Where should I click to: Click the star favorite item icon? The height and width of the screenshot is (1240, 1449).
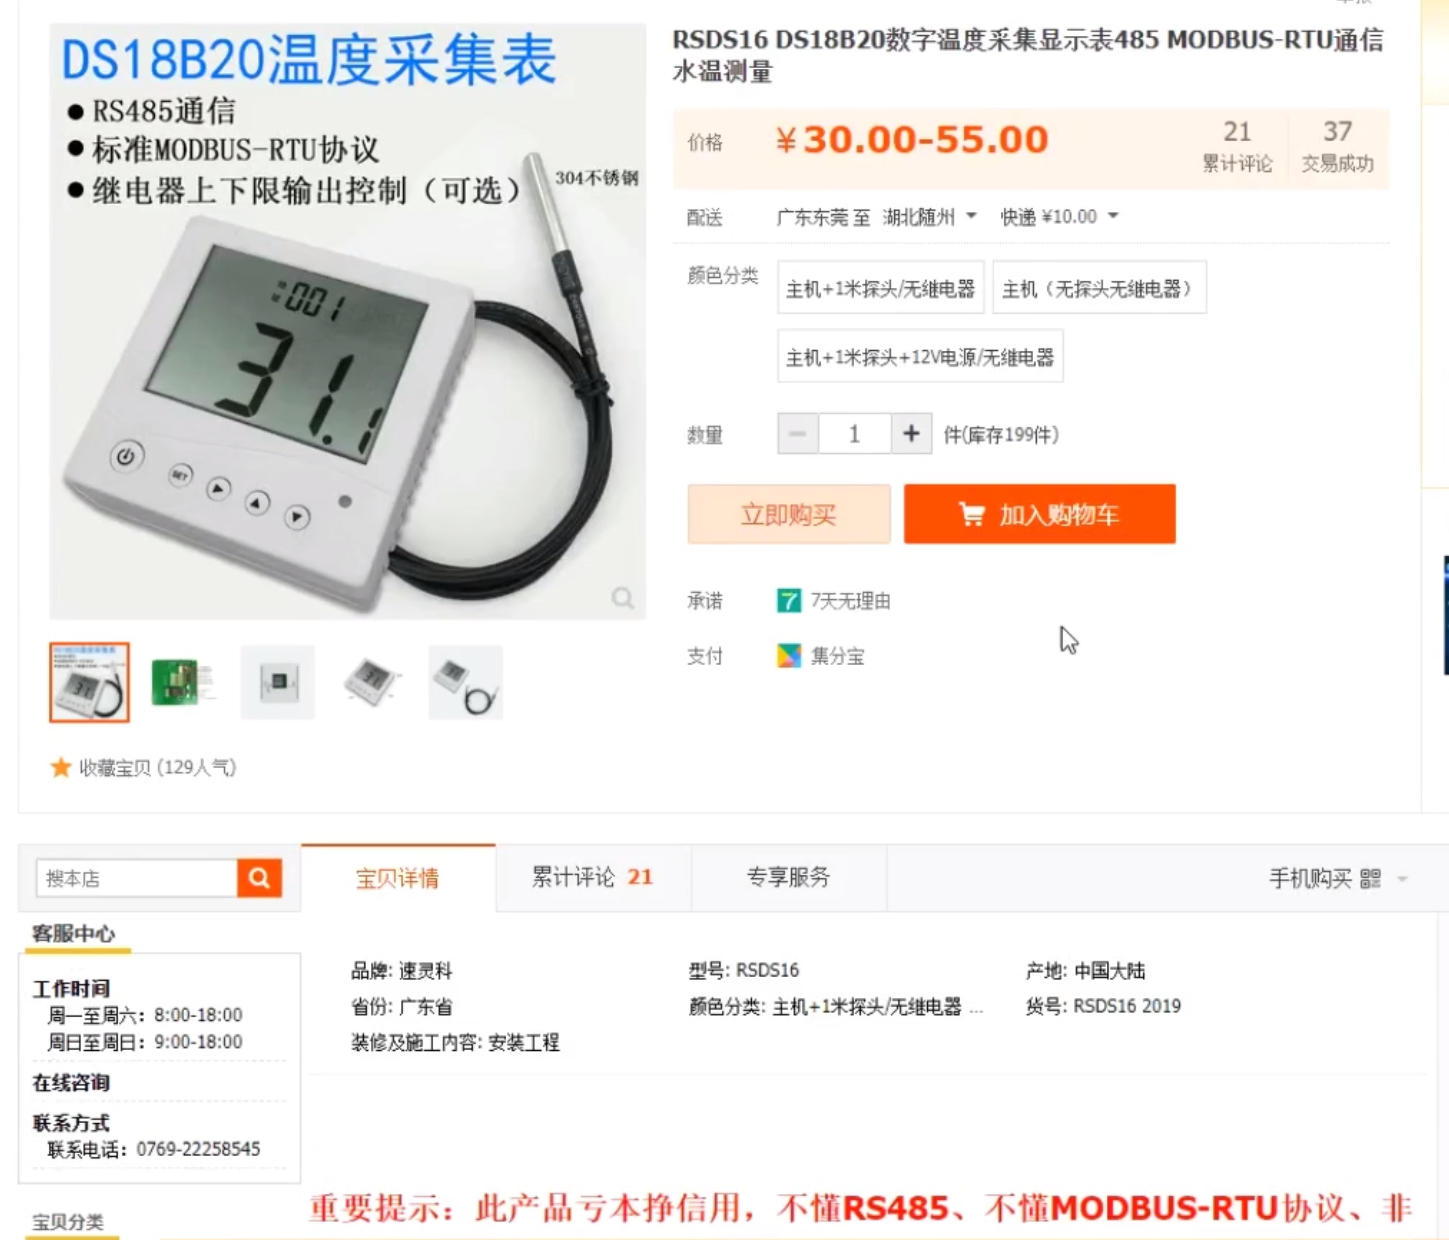[60, 767]
